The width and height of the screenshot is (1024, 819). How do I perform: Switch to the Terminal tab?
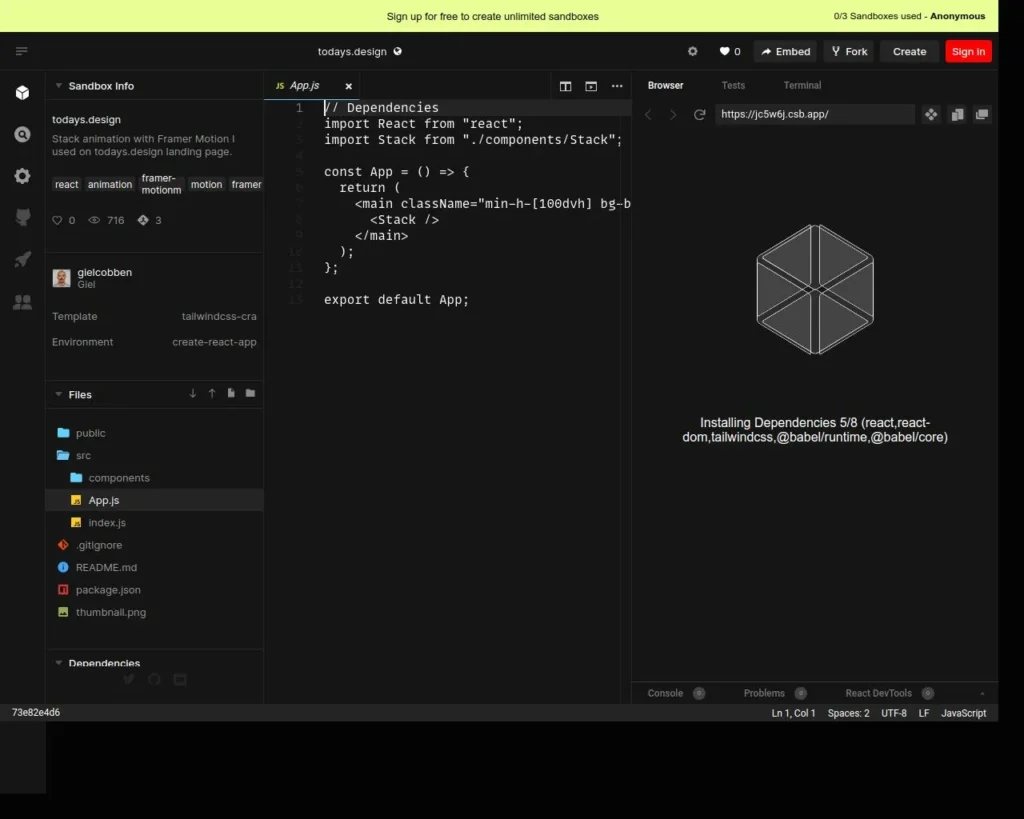click(x=802, y=86)
